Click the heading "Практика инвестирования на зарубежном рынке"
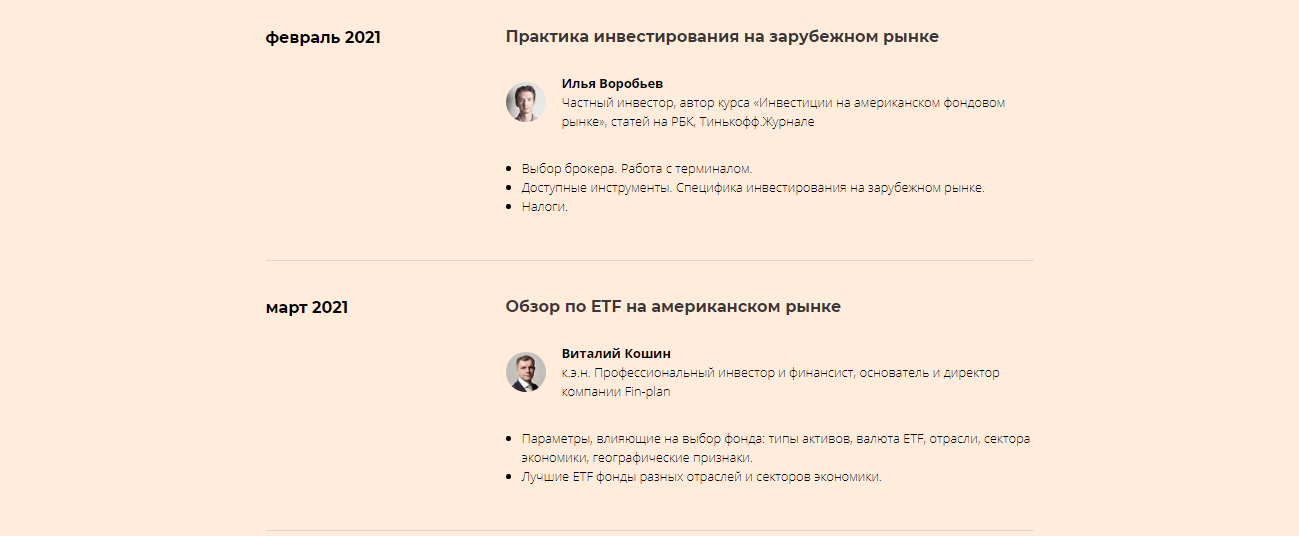Viewport: 1299px width, 536px height. coord(721,37)
